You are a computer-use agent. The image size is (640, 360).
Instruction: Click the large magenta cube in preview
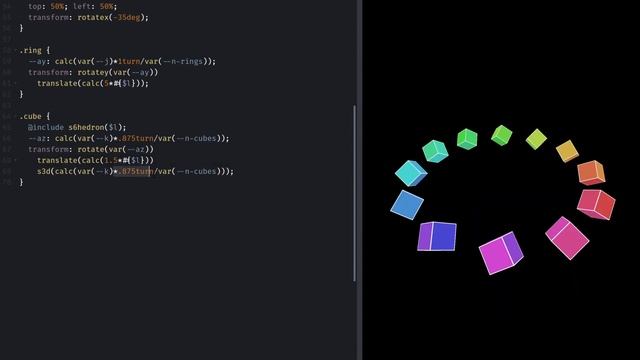(501, 253)
